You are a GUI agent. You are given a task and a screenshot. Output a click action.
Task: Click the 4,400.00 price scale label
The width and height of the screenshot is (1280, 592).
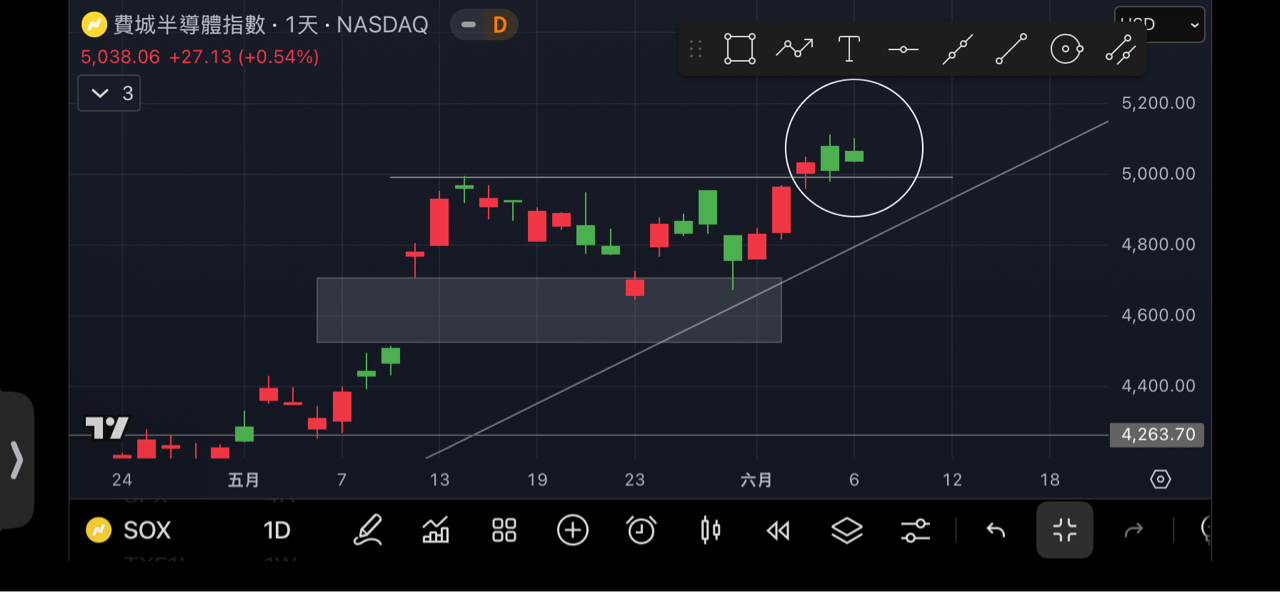1158,386
